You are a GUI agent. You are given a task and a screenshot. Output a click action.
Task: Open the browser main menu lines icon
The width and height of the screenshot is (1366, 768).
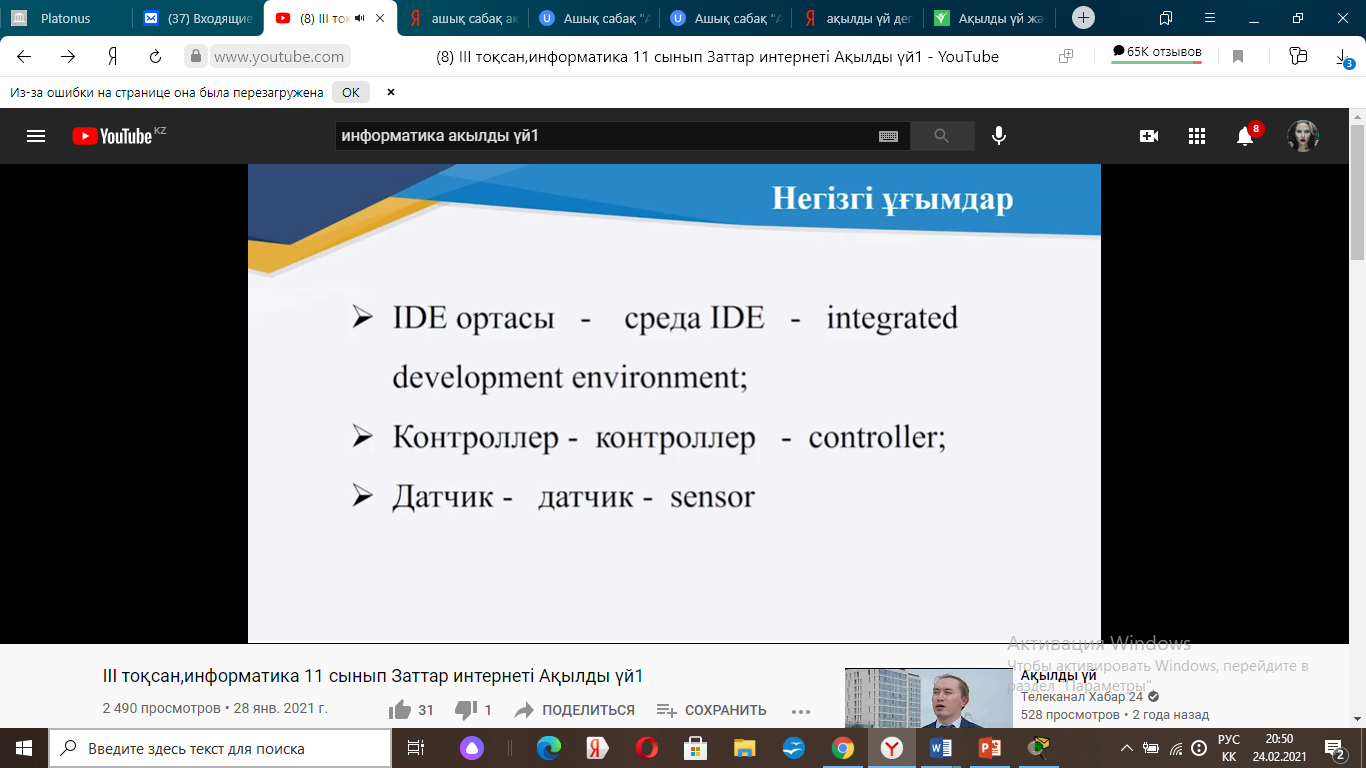tap(1210, 18)
